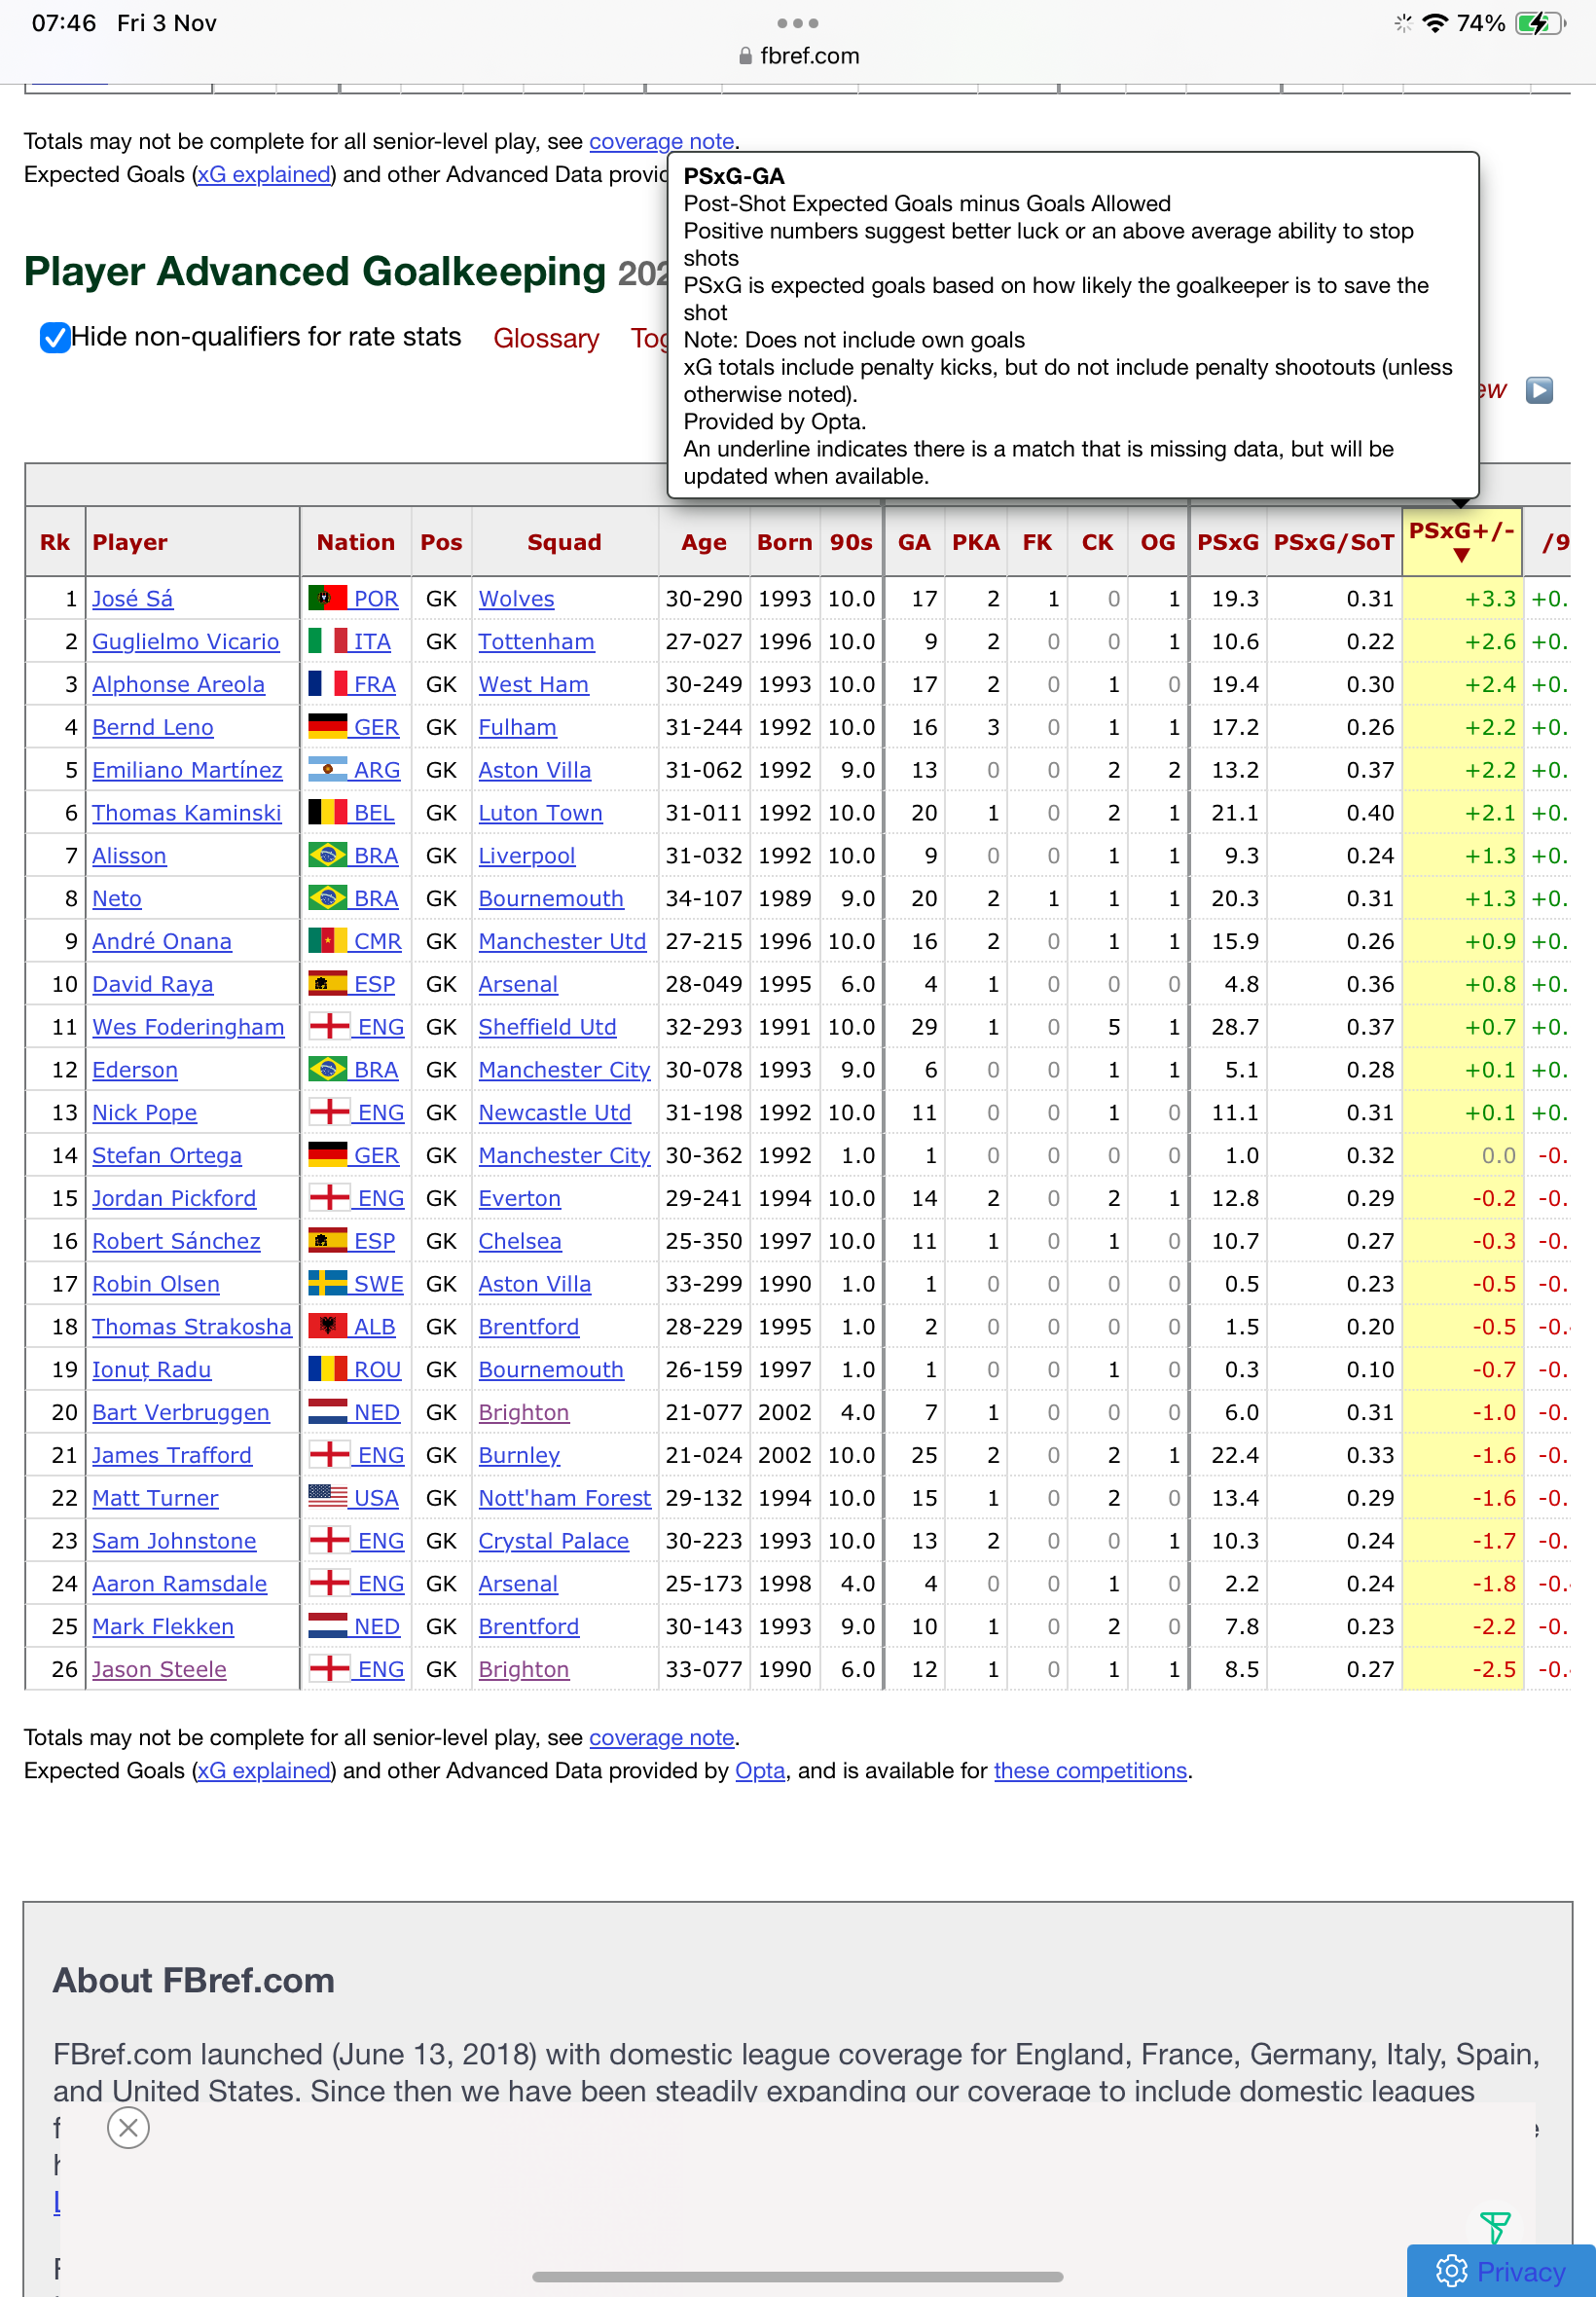
Task: Sort by the 90s column header
Action: [851, 542]
